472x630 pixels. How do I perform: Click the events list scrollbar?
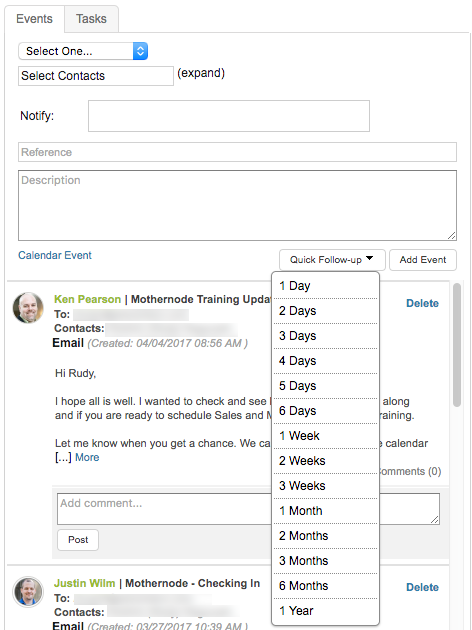[x=457, y=345]
